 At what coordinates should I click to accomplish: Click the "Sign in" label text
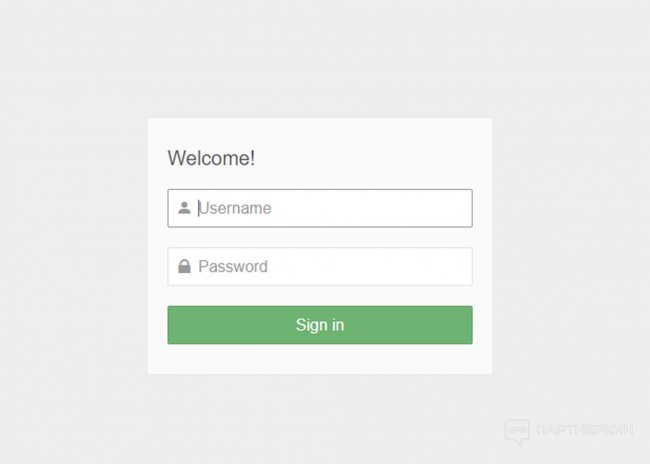point(320,325)
